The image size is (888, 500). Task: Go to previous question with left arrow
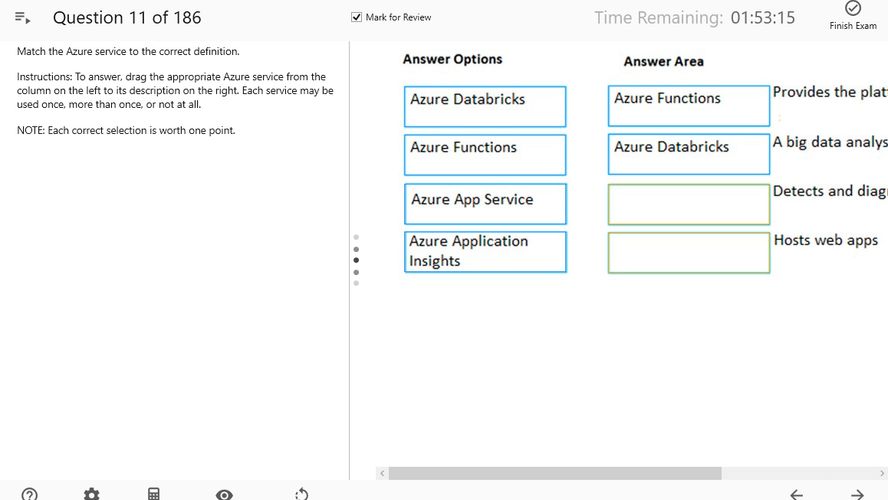click(x=796, y=494)
